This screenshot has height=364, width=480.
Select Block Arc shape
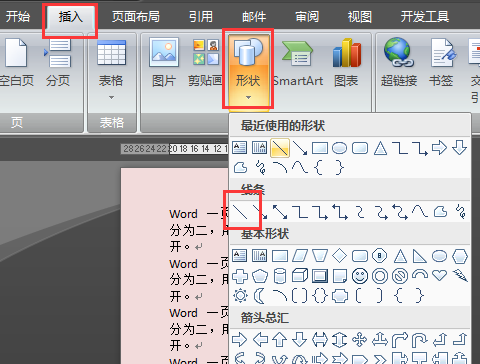pos(420,274)
